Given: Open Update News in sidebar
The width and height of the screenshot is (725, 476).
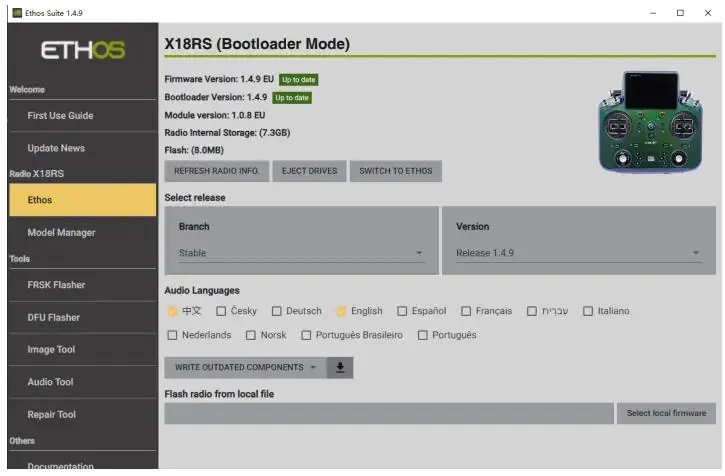Looking at the screenshot, I should [x=82, y=148].
